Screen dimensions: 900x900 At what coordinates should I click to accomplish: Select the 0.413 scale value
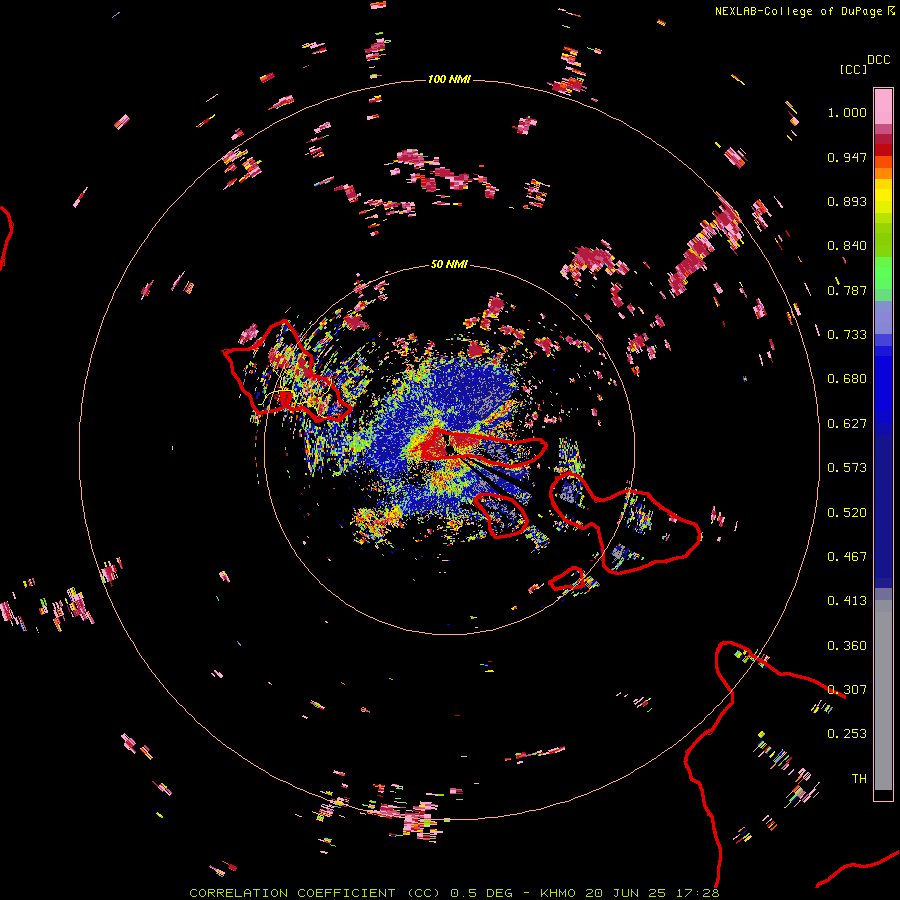coord(847,601)
